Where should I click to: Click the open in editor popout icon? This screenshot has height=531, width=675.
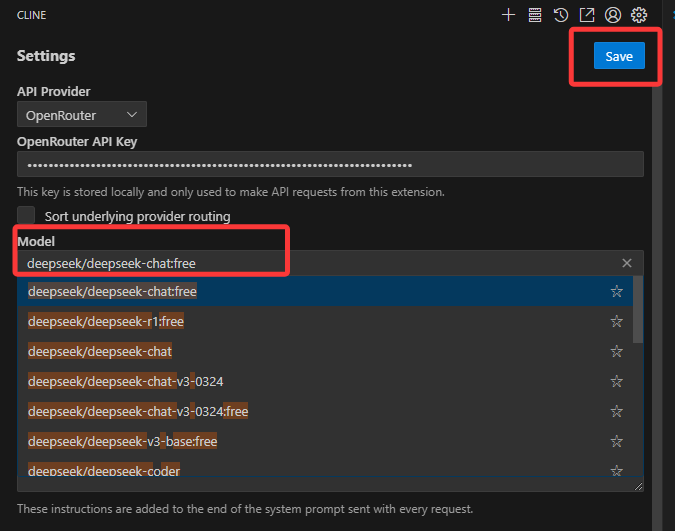pos(587,15)
